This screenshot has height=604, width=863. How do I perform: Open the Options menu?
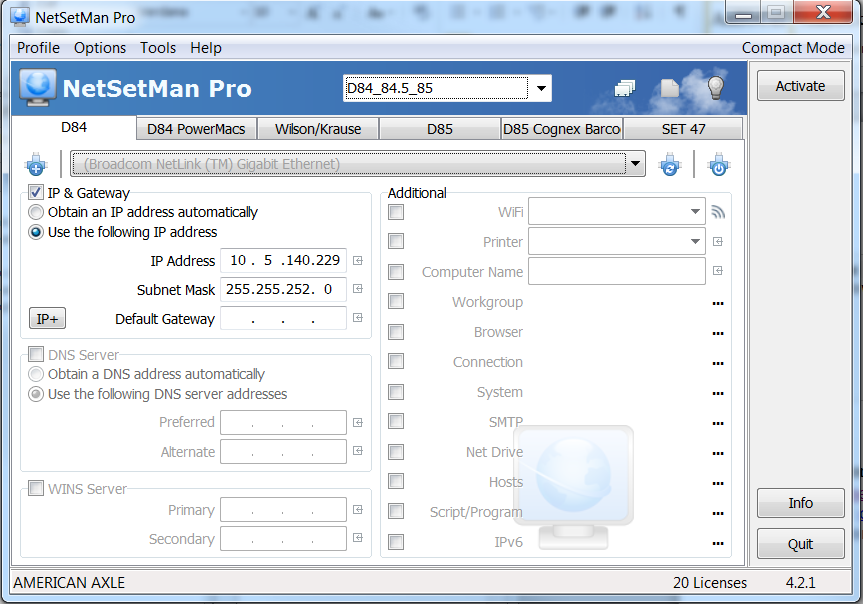(100, 48)
